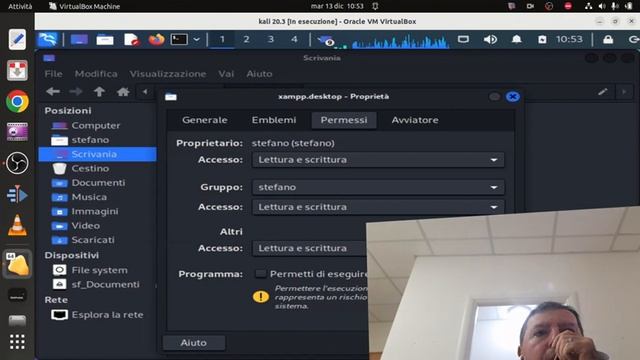The height and width of the screenshot is (360, 640).
Task: Open the Kali dragon applications menu
Action: [47, 39]
